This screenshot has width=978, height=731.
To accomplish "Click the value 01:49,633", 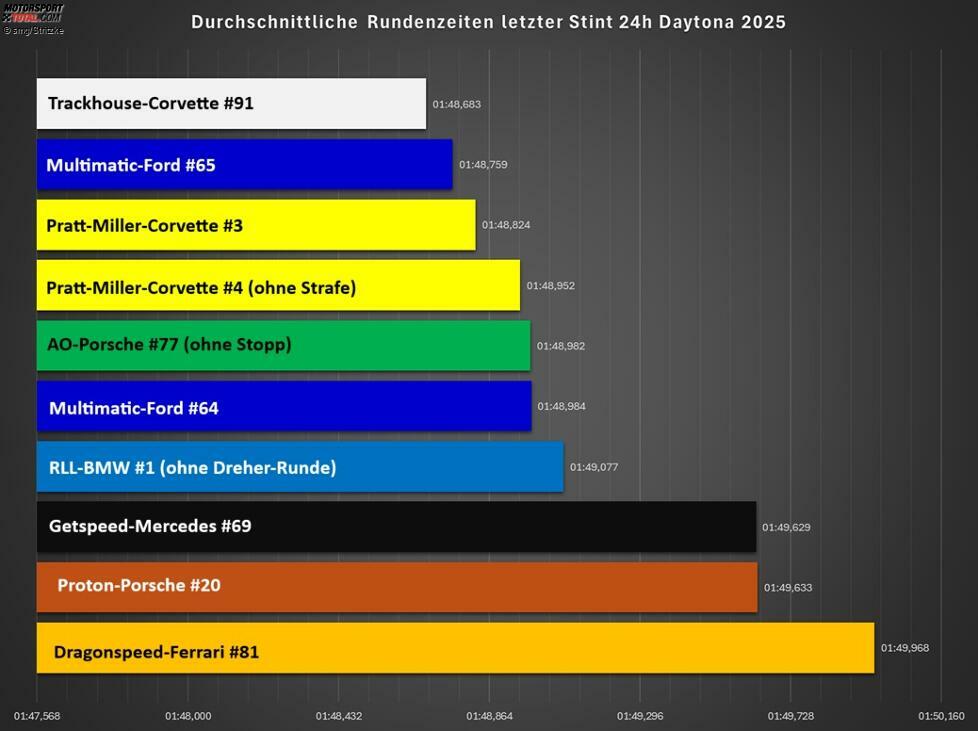I will coord(788,588).
